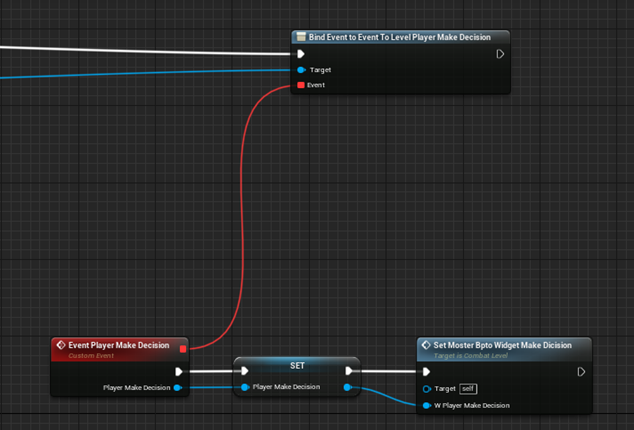634x430 pixels.
Task: Click the SET node input execution pin
Action: pyautogui.click(x=245, y=371)
